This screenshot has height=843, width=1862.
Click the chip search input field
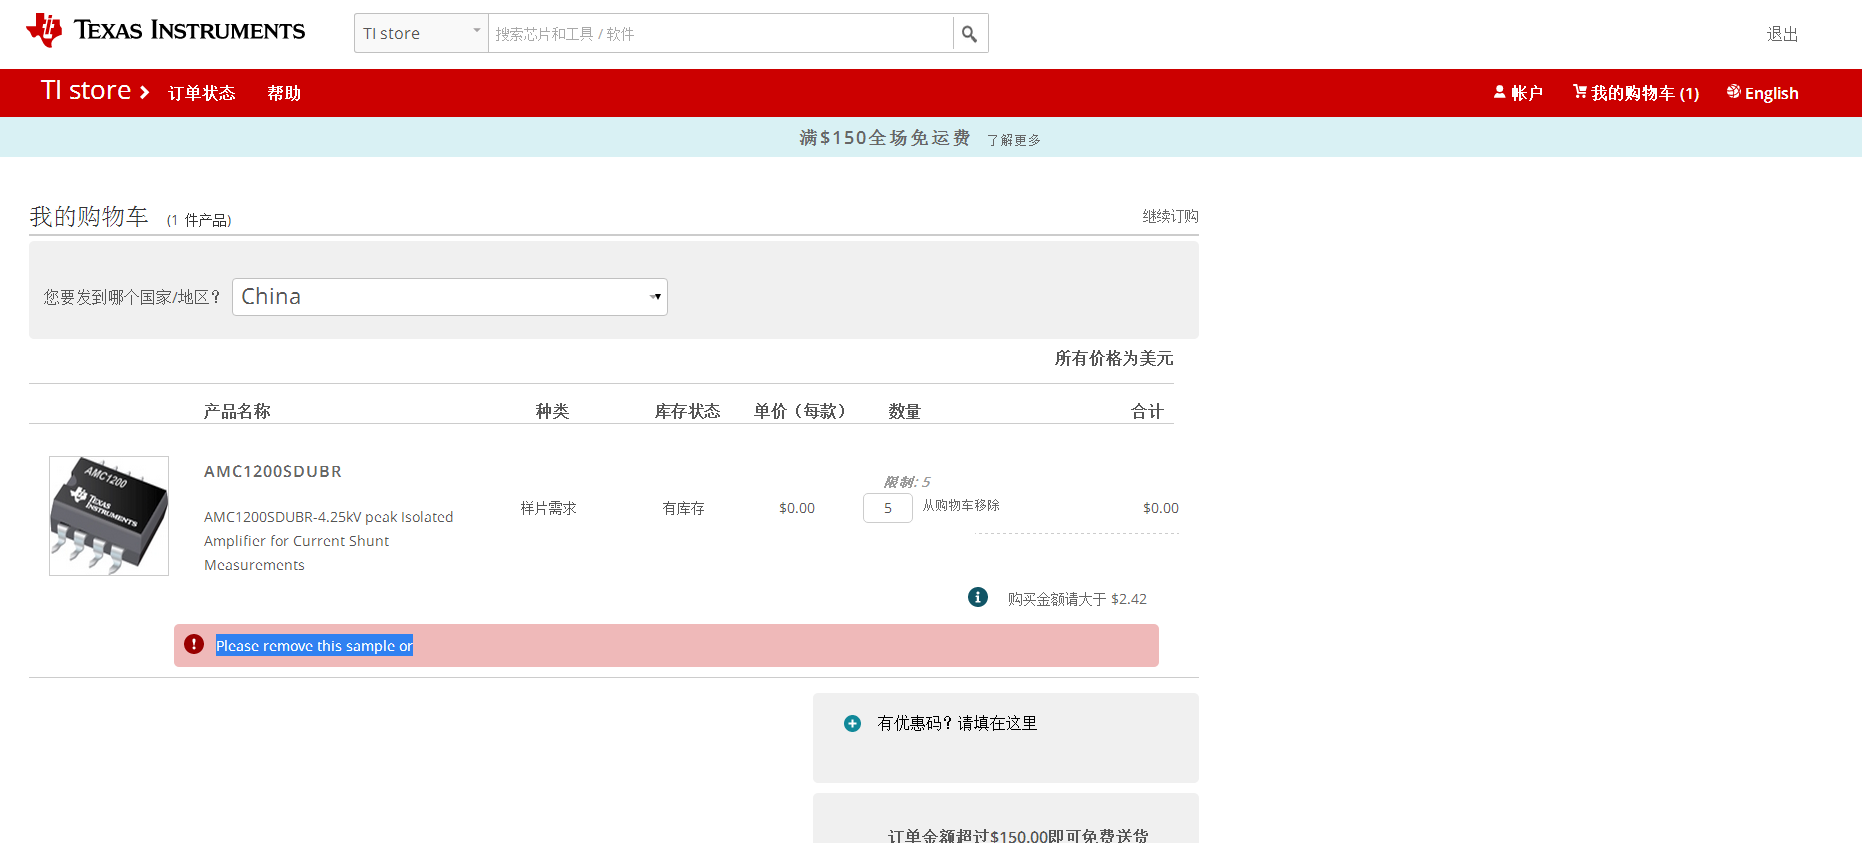[721, 34]
